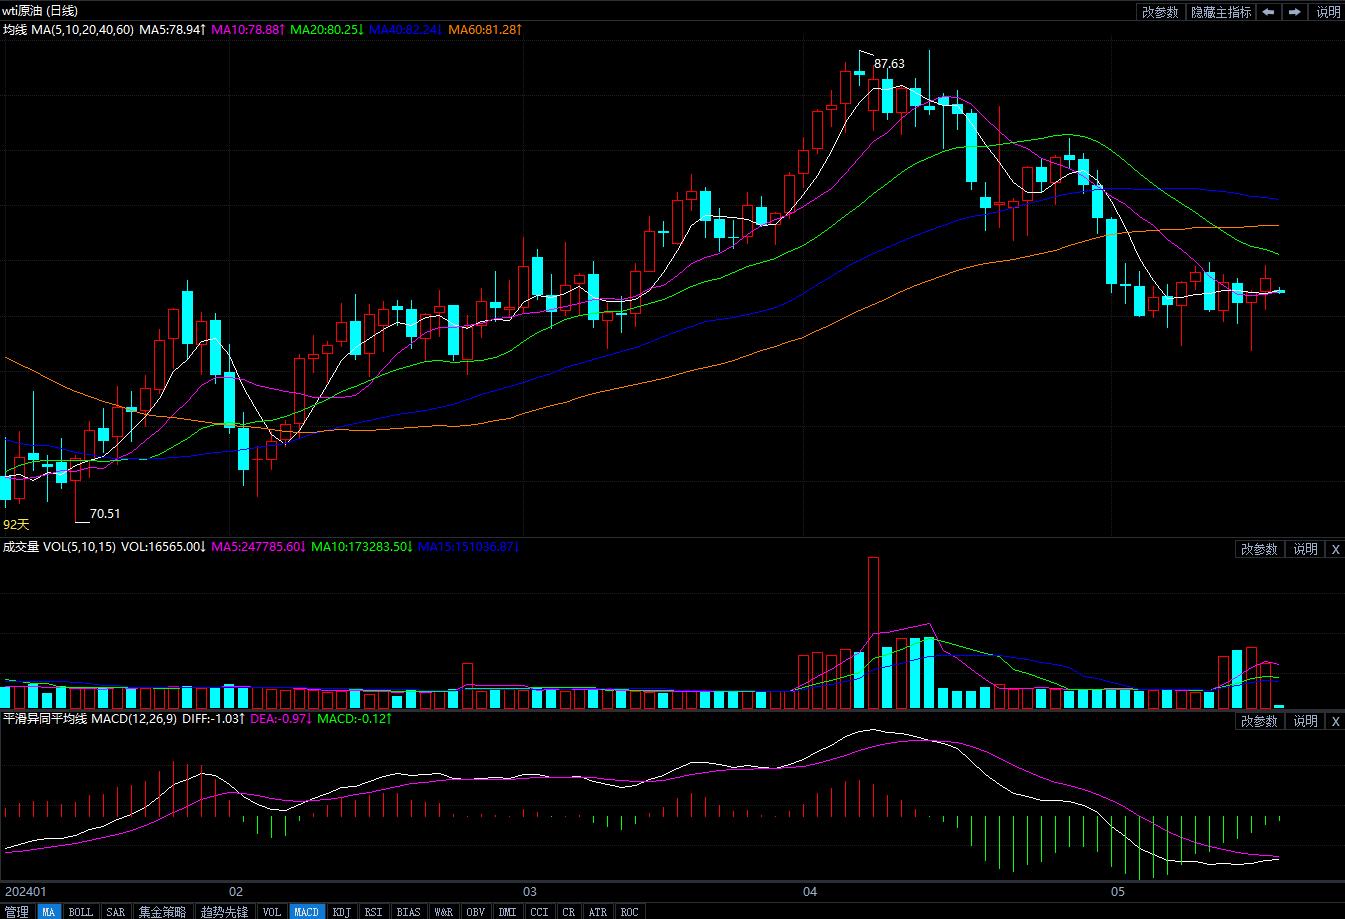Viewport: 1345px width, 919px height.
Task: Switch to the SAR indicator tab
Action: pyautogui.click(x=116, y=912)
